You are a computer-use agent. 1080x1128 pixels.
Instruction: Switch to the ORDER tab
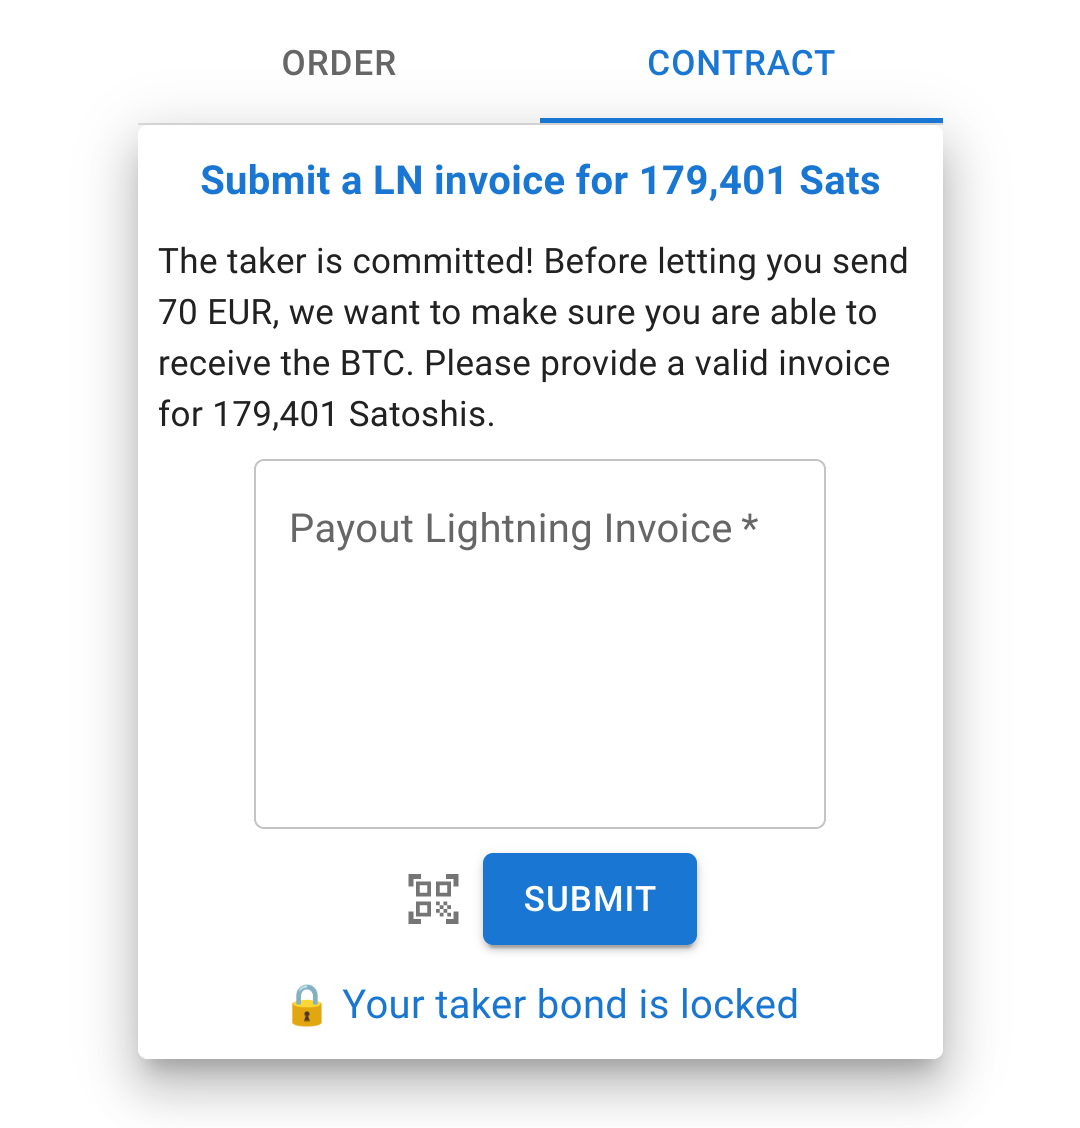click(x=339, y=63)
